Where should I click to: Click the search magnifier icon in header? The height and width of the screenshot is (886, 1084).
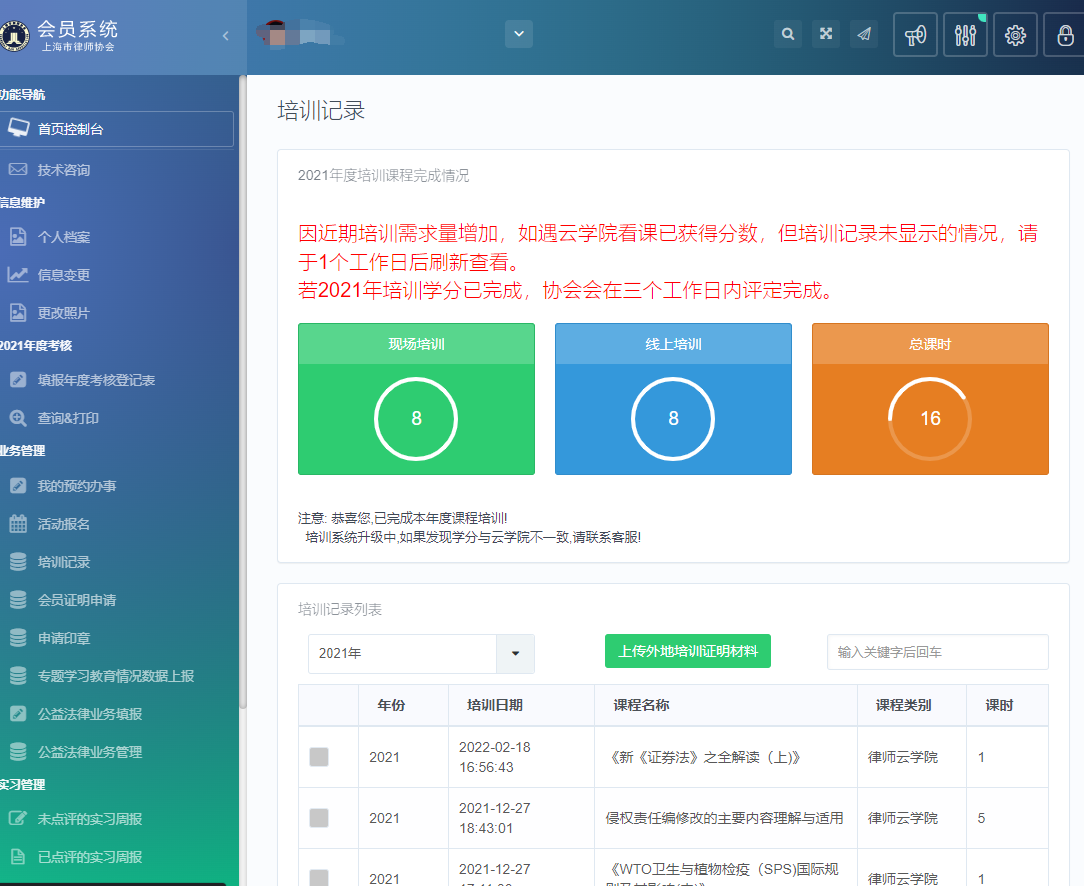788,34
